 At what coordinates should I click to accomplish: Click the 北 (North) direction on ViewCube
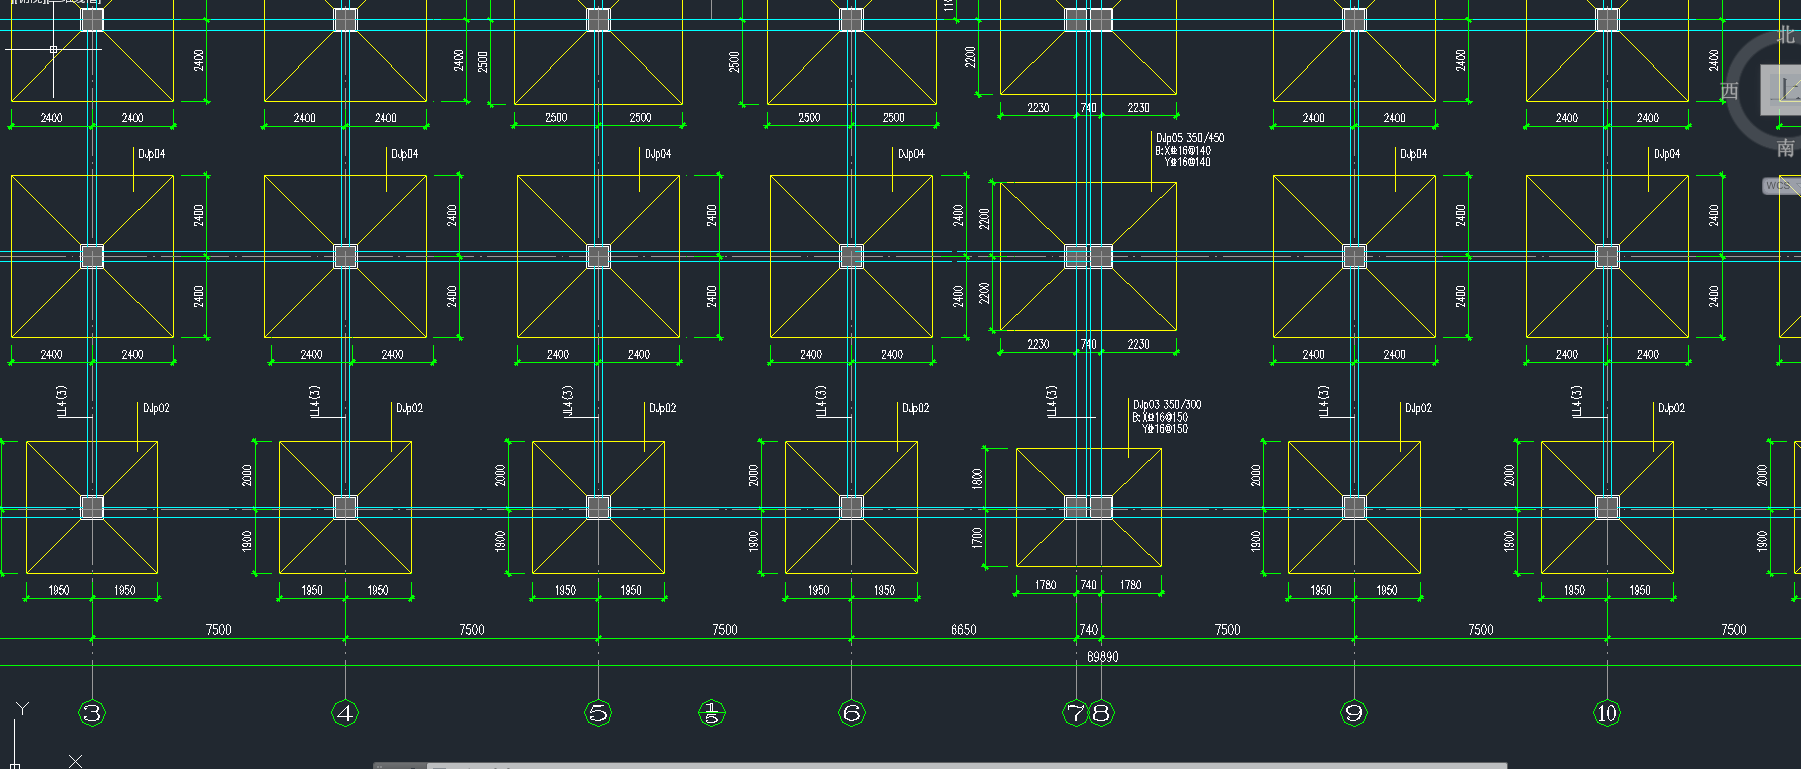tap(1786, 35)
